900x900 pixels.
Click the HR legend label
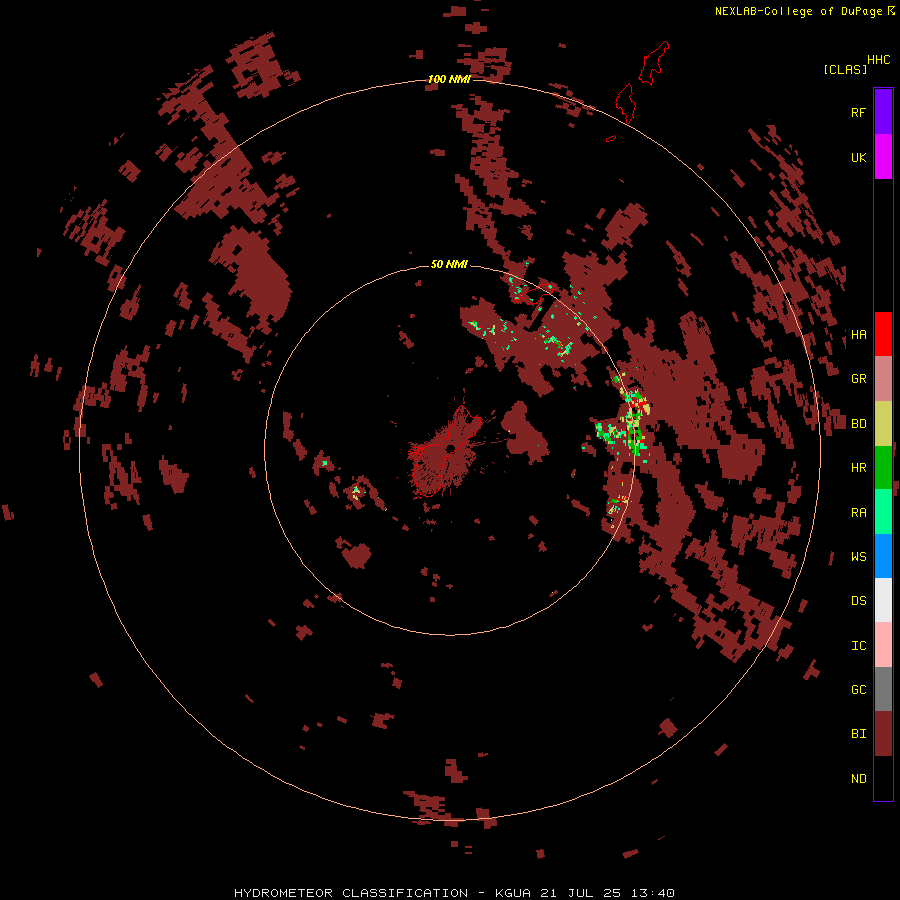[x=858, y=468]
